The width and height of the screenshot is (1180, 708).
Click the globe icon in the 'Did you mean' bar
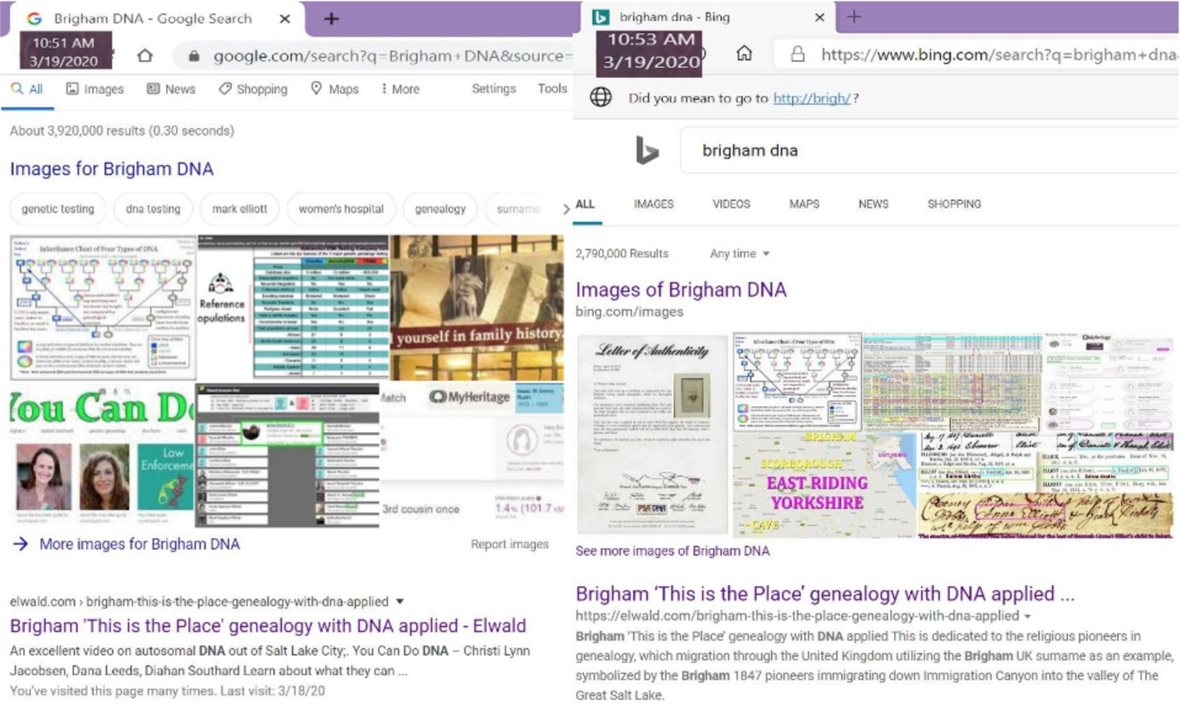pos(601,98)
